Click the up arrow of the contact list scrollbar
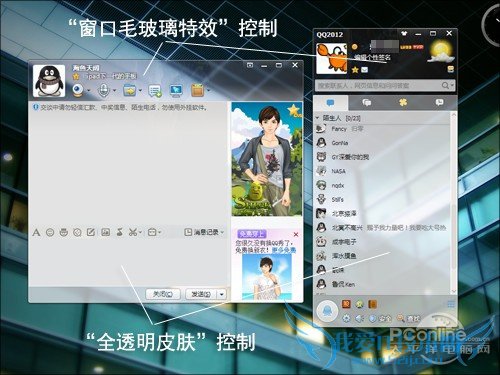This screenshot has height=375, width=500. [x=453, y=115]
